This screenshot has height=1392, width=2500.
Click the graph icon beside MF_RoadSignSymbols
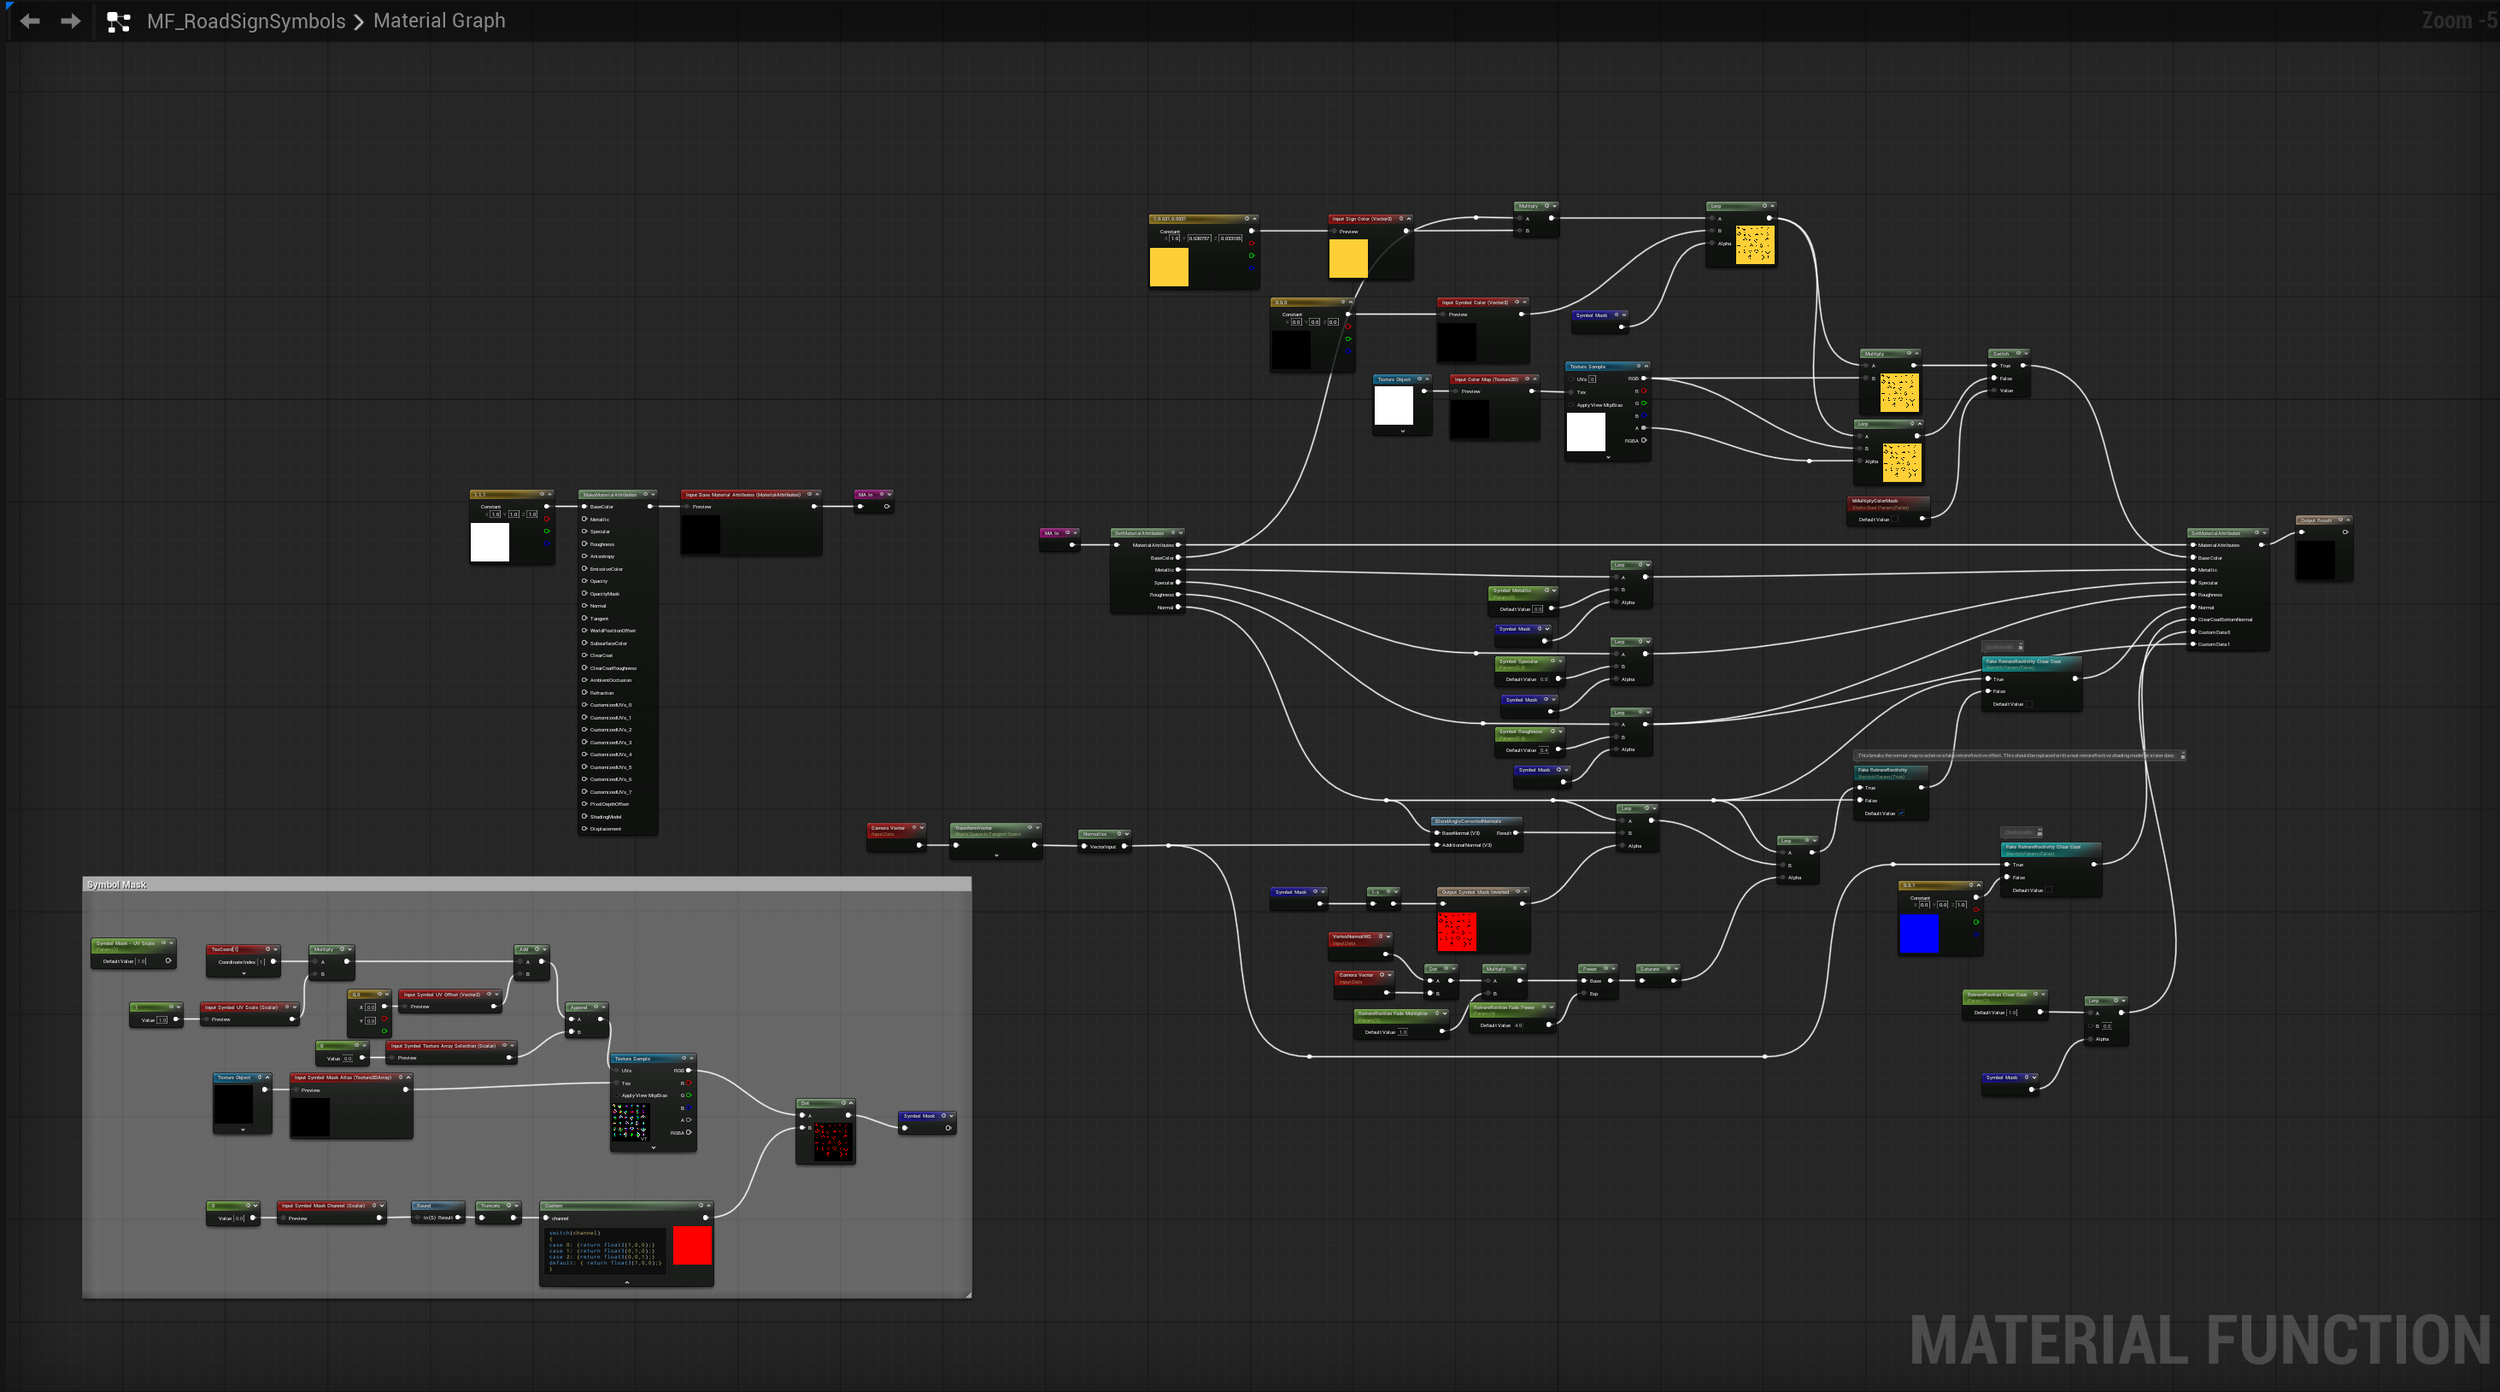click(x=118, y=22)
